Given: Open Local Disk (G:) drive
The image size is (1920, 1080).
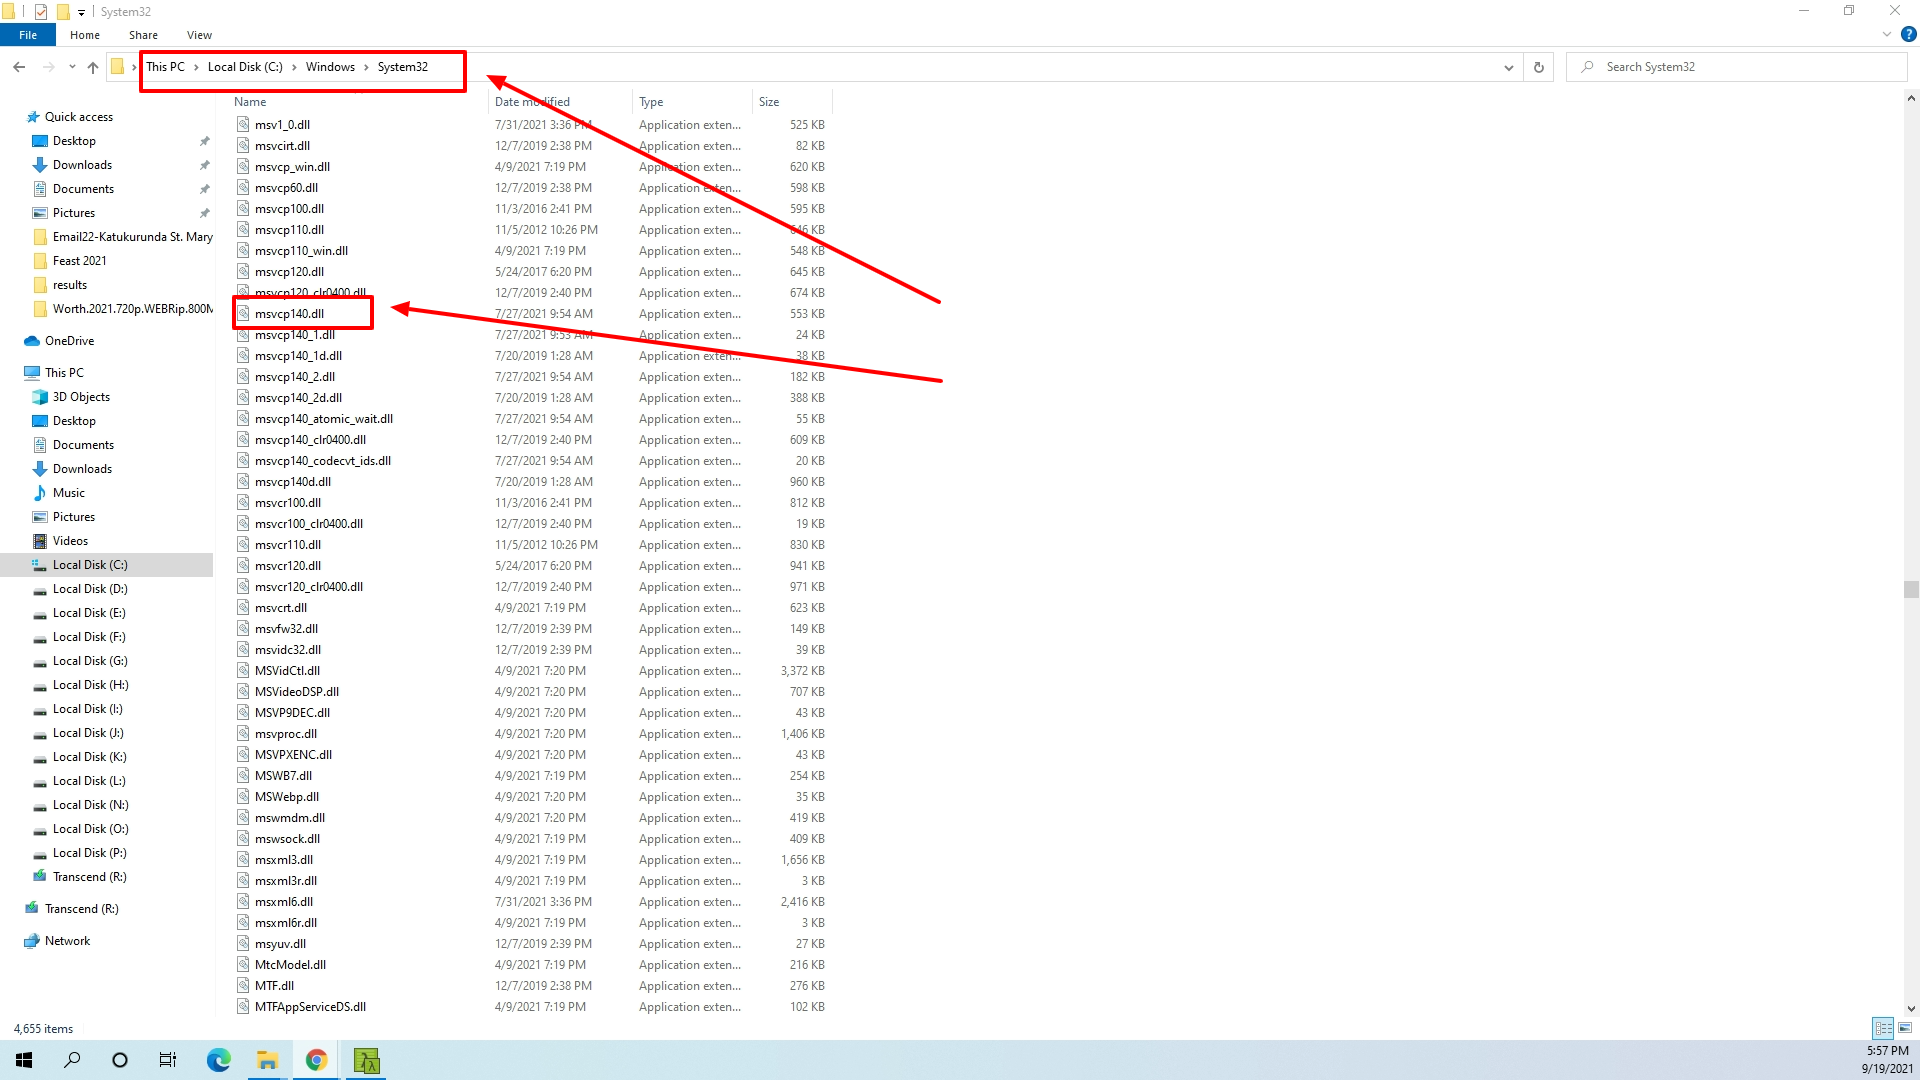Looking at the screenshot, I should coord(90,661).
